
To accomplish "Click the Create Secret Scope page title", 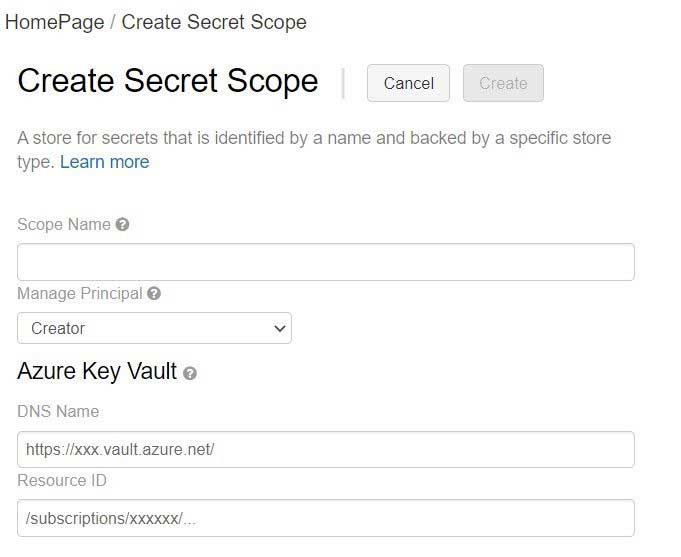I will point(168,81).
